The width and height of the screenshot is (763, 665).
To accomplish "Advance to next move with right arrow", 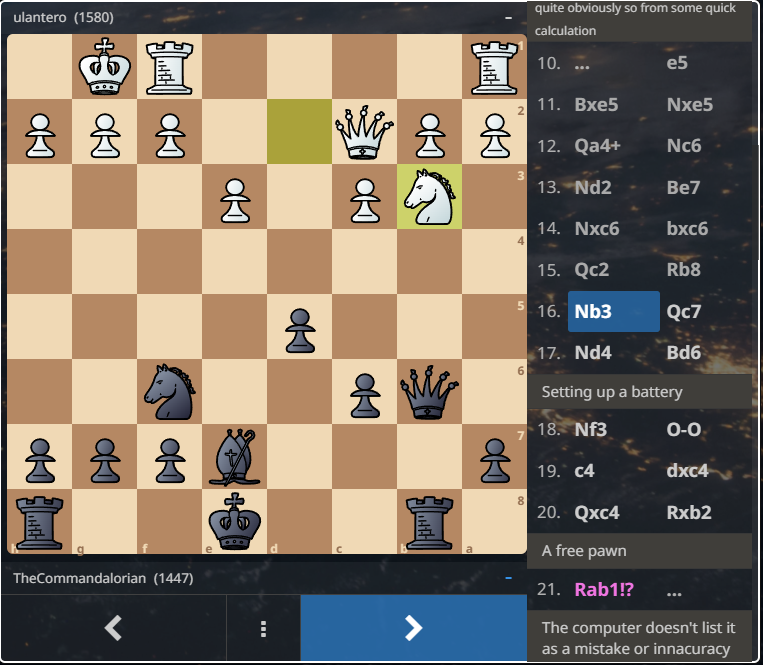I will pyautogui.click(x=414, y=628).
